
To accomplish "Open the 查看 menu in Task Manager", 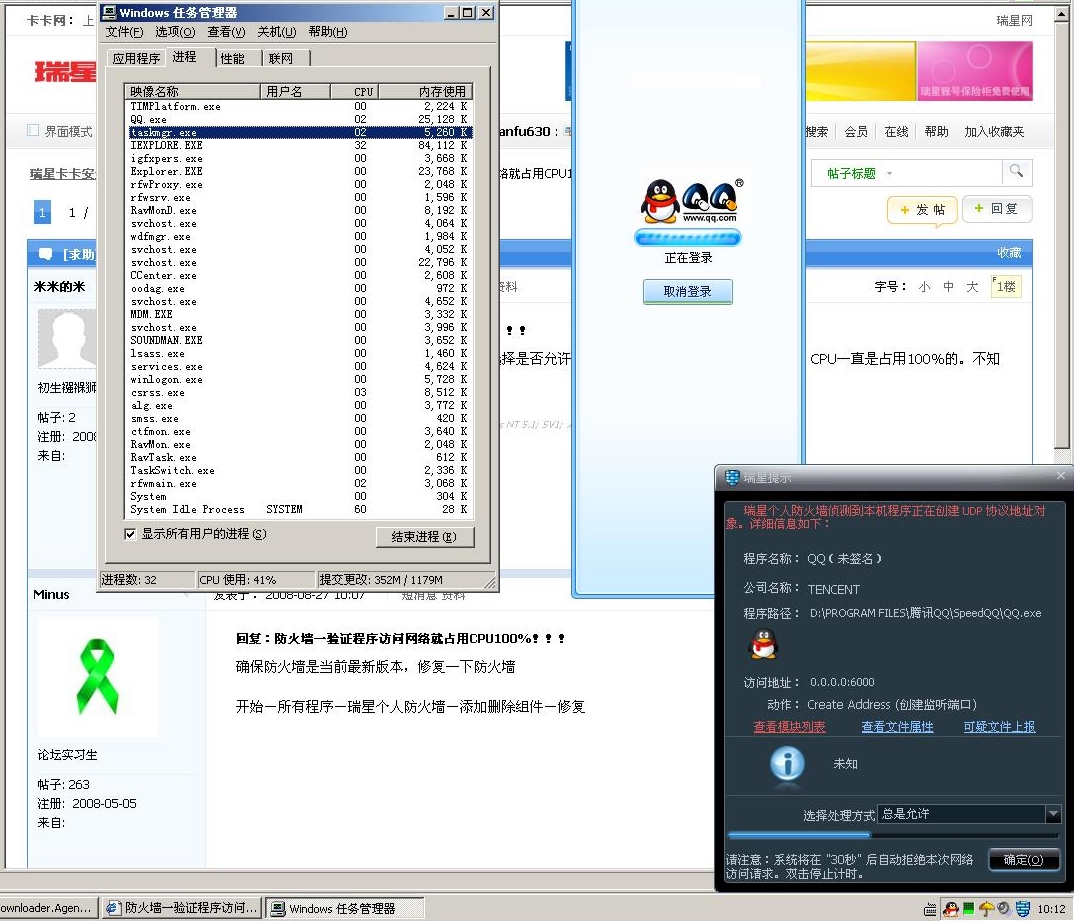I will pos(226,31).
